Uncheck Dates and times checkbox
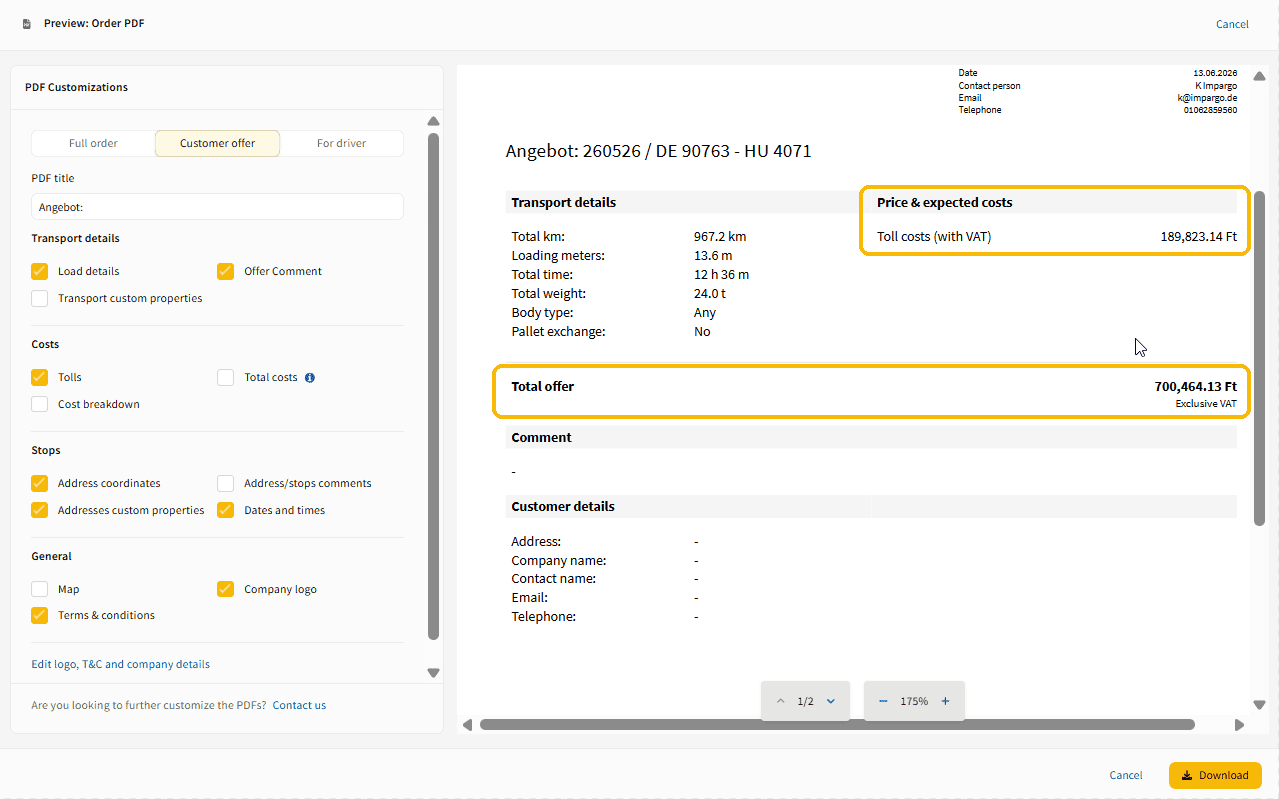The width and height of the screenshot is (1279, 799). (225, 510)
